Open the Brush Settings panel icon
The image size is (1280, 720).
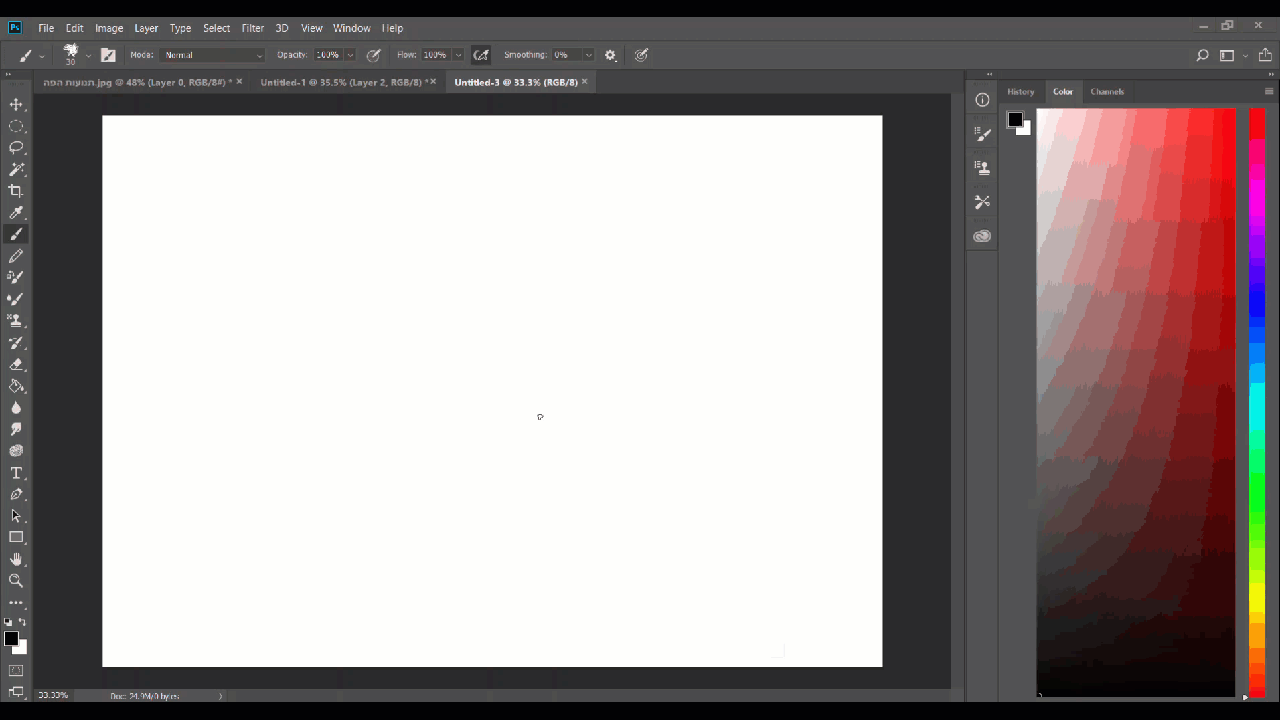(982, 133)
